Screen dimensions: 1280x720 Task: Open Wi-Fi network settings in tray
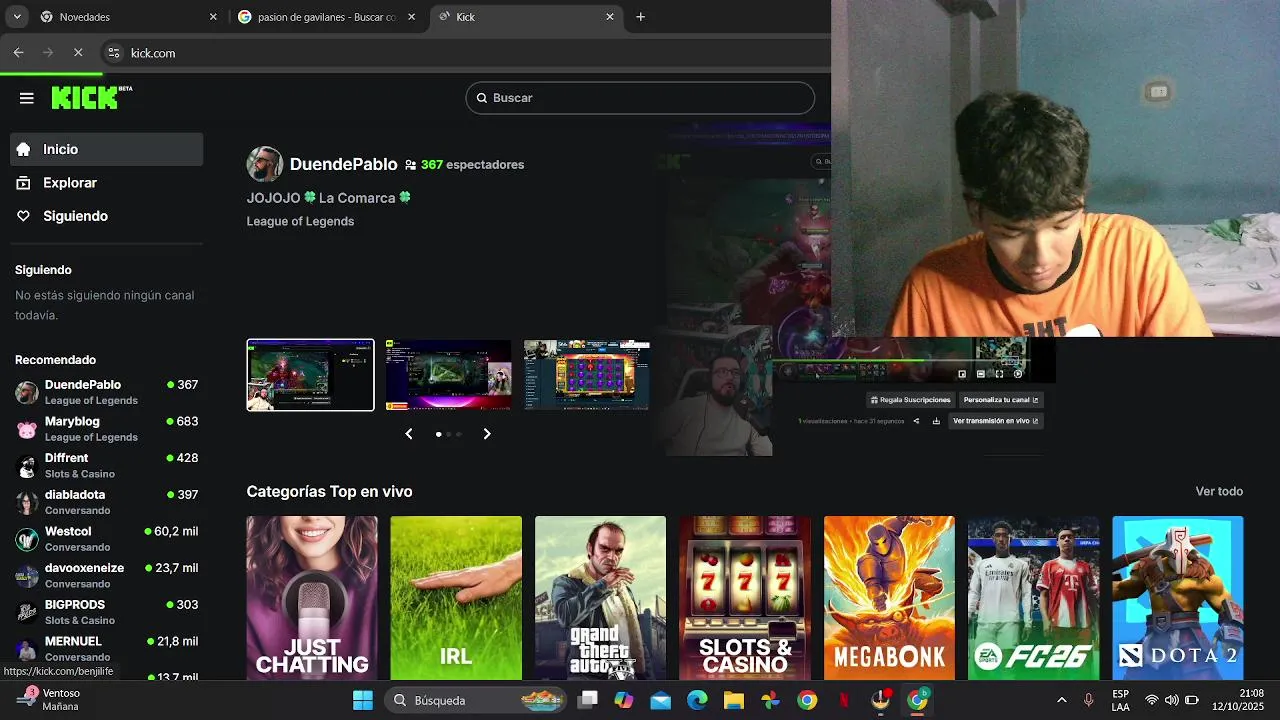(1152, 700)
